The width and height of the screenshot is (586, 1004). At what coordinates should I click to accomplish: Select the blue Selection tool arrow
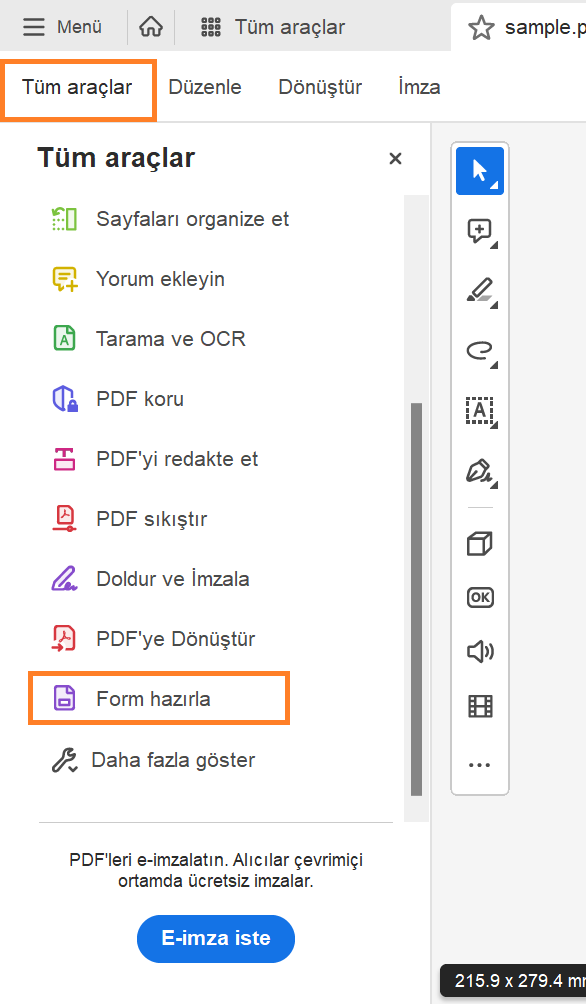pyautogui.click(x=479, y=170)
